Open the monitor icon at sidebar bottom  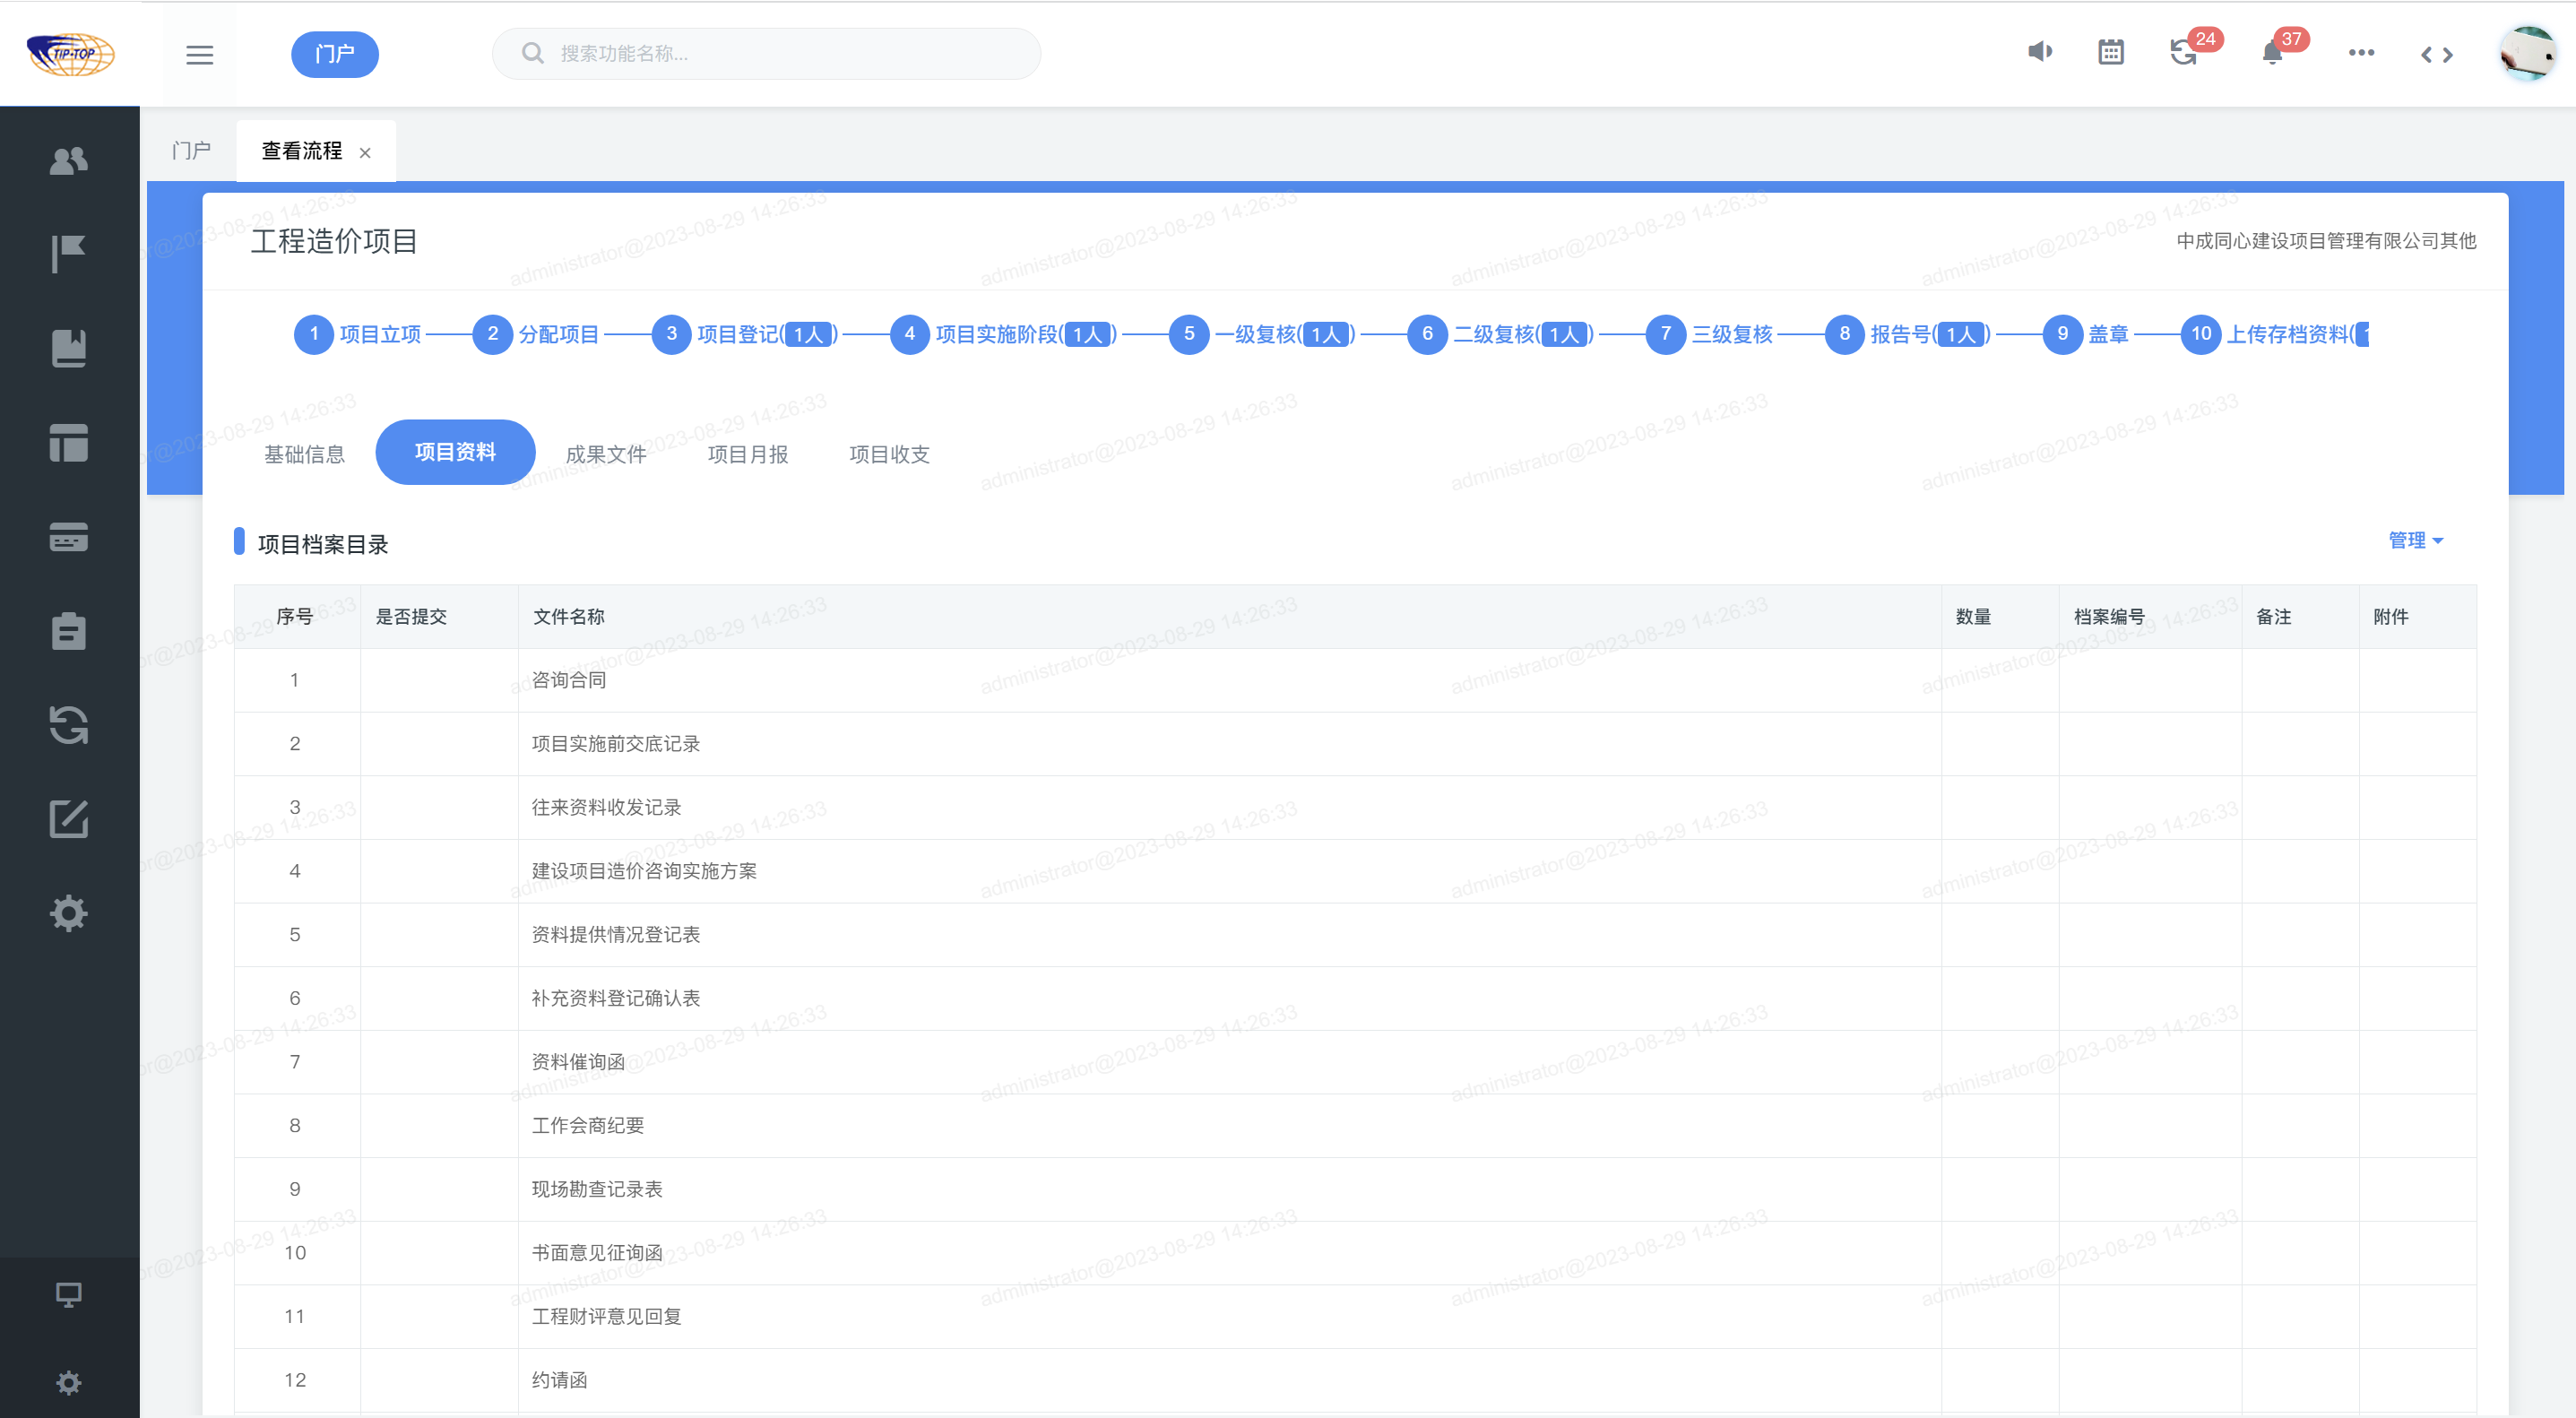tap(69, 1294)
